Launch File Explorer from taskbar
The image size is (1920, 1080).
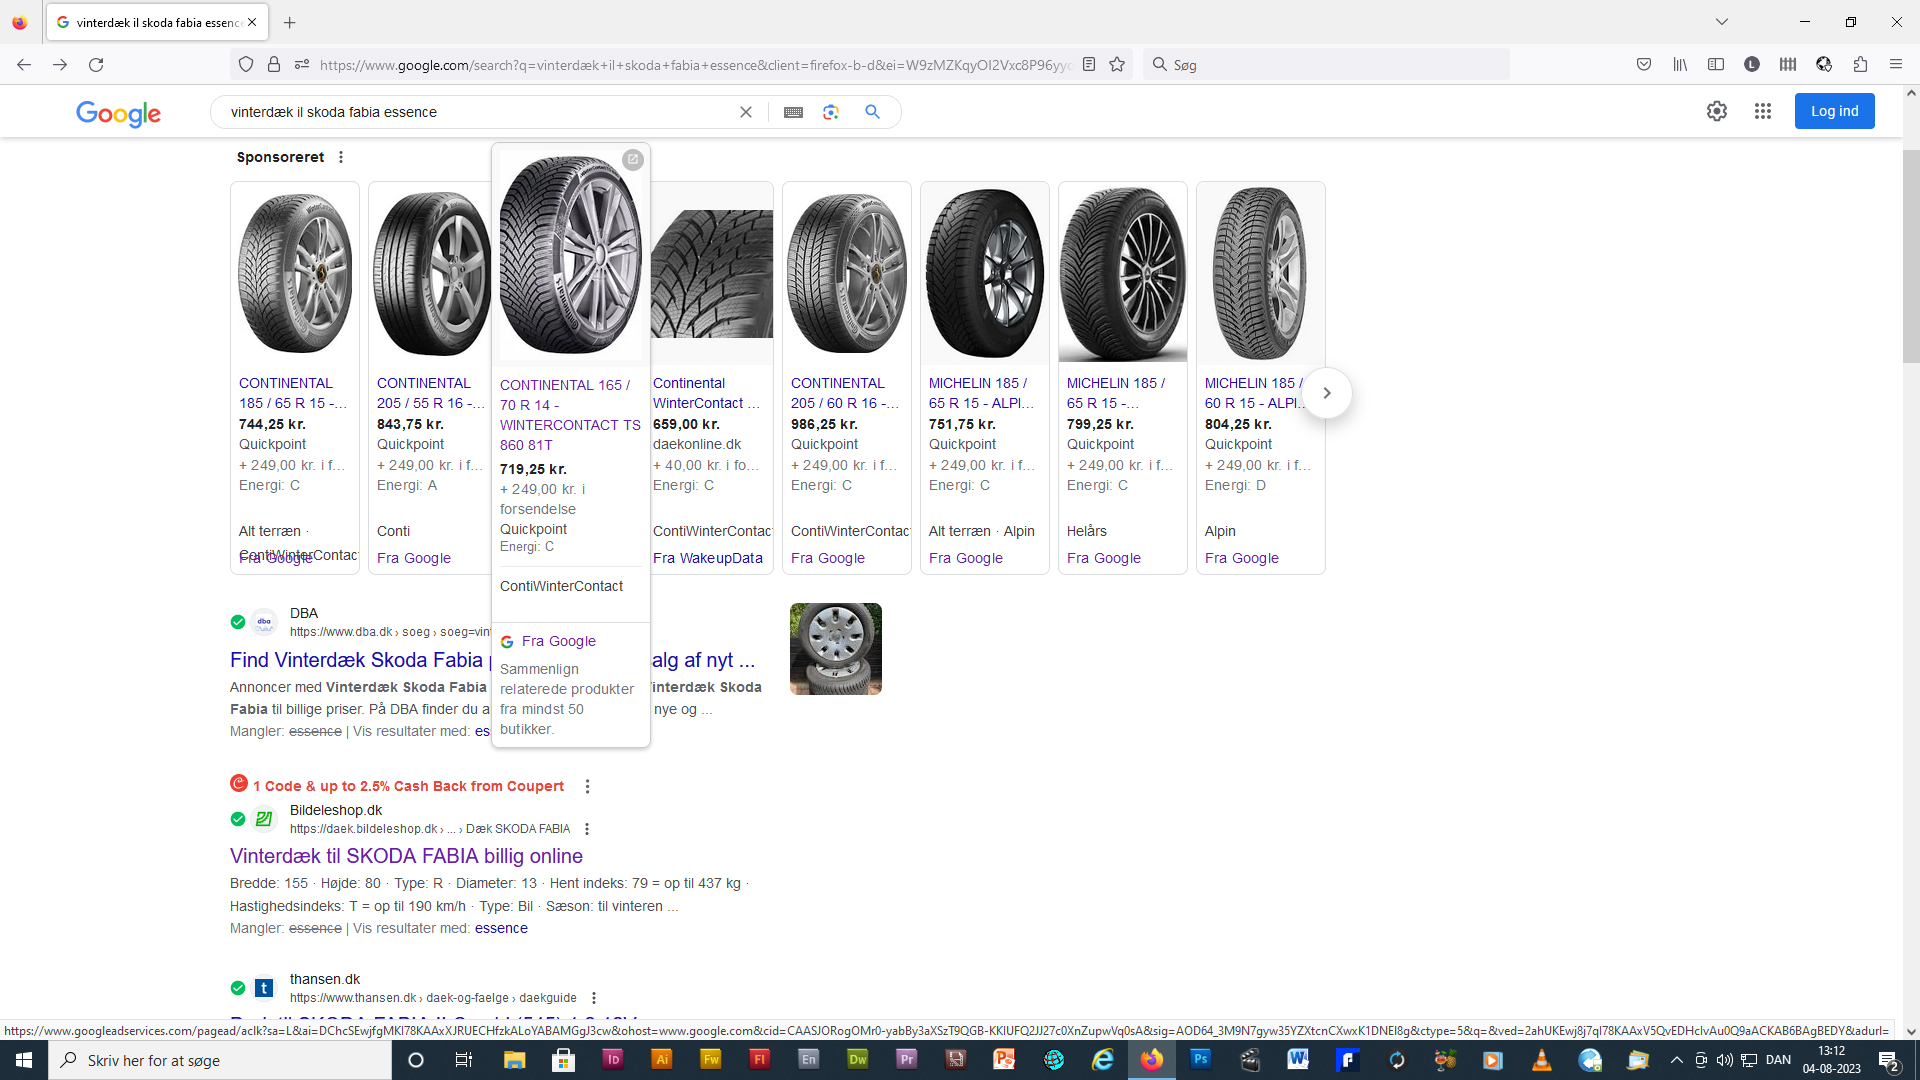514,1060
